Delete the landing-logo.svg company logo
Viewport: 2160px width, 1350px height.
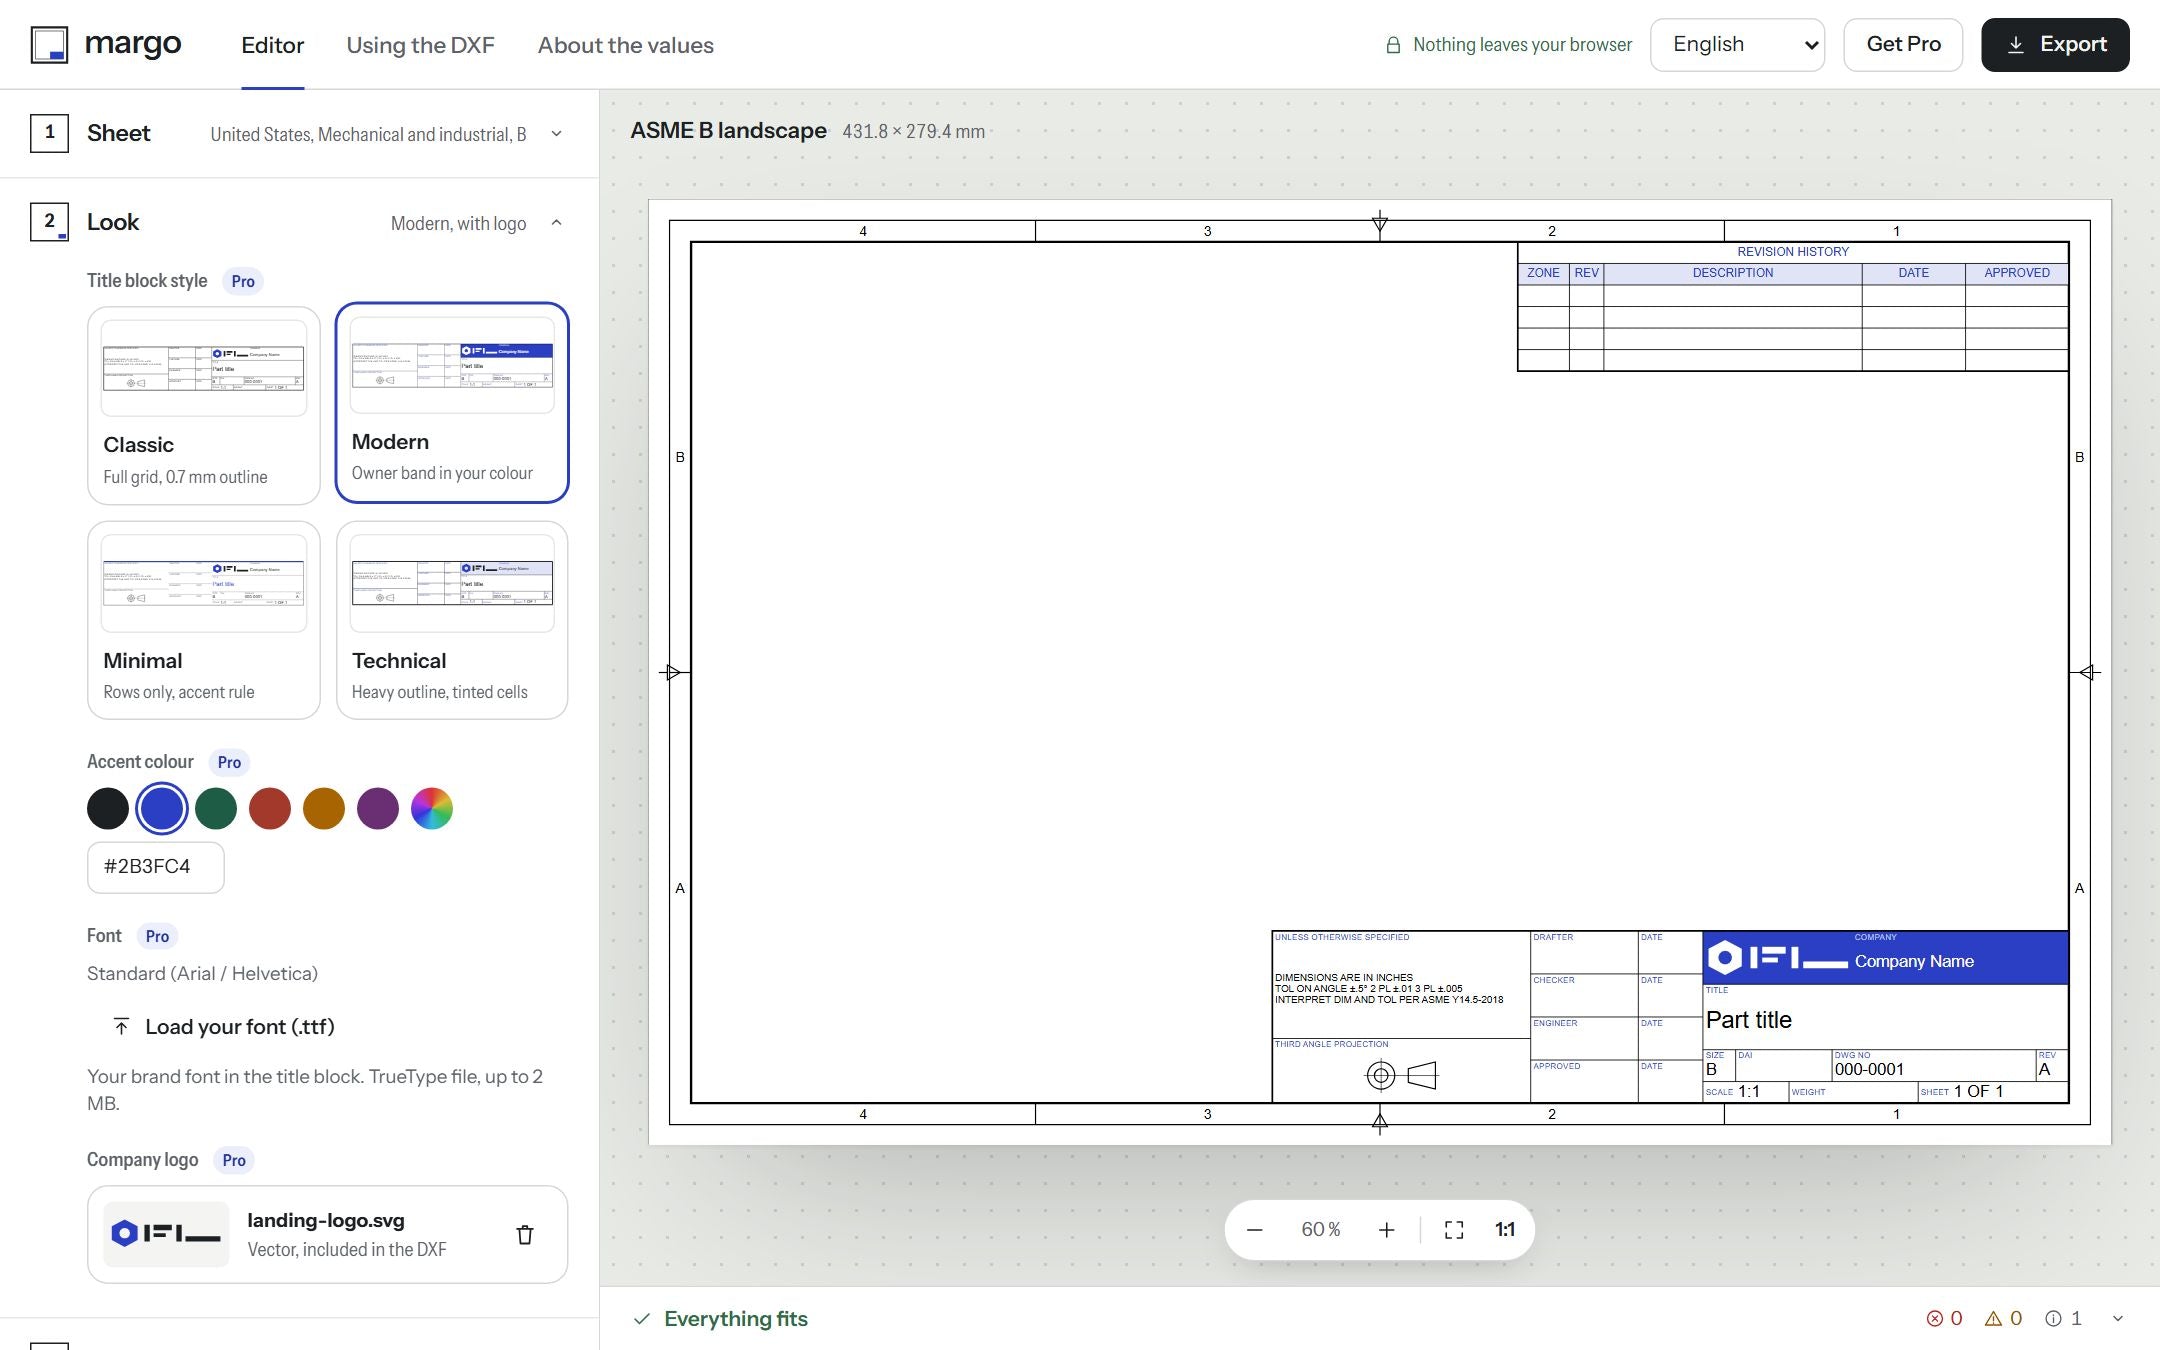pyautogui.click(x=524, y=1234)
